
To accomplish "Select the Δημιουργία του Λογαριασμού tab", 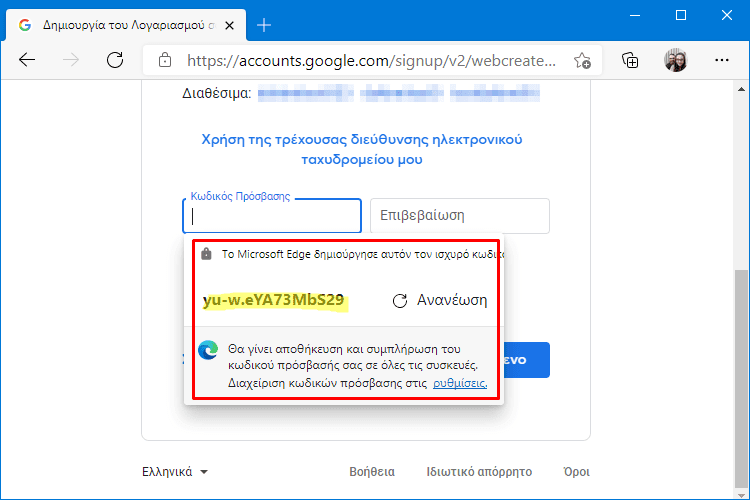I will pos(126,25).
